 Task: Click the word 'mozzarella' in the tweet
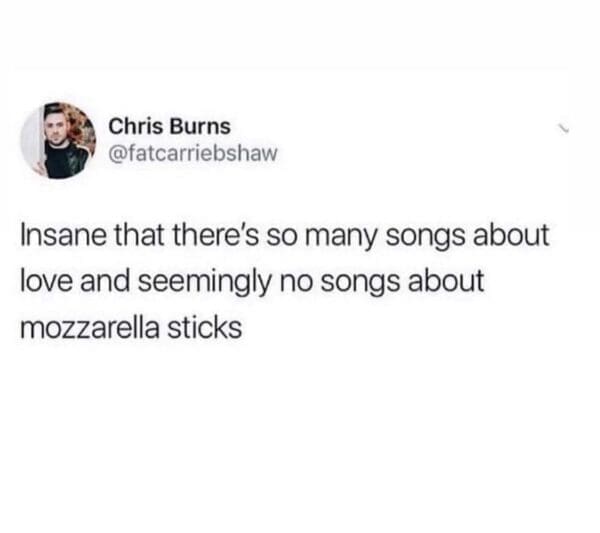(x=89, y=328)
